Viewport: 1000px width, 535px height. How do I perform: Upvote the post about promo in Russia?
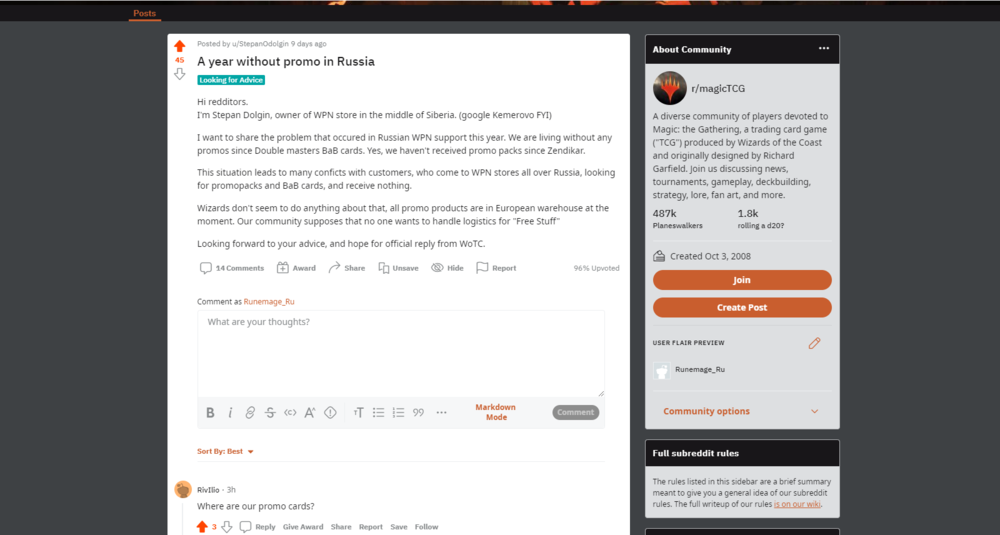(x=179, y=46)
